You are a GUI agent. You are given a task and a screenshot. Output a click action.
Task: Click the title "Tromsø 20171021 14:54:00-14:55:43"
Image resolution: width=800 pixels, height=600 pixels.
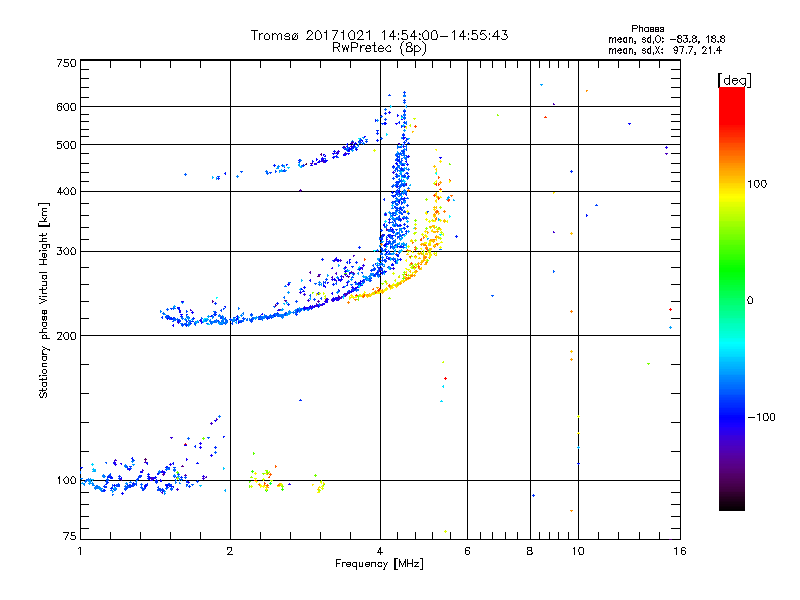pos(379,36)
